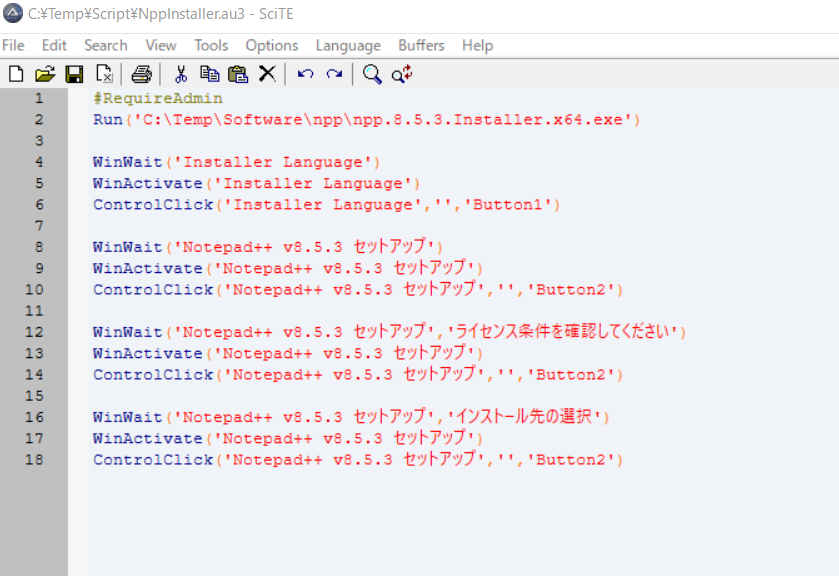Click line number 12 in the margin
Screen dimensions: 839x576
pyautogui.click(x=34, y=332)
